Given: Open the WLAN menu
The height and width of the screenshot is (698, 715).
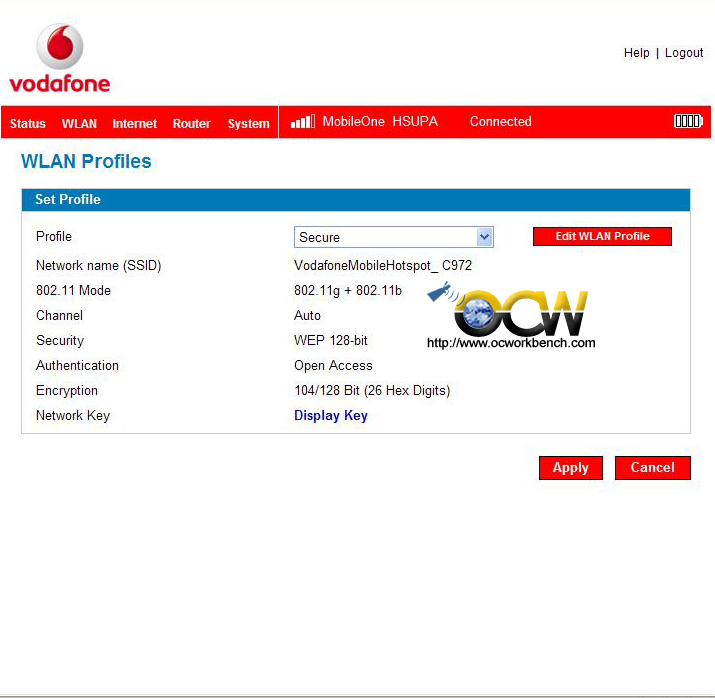Looking at the screenshot, I should pyautogui.click(x=79, y=124).
